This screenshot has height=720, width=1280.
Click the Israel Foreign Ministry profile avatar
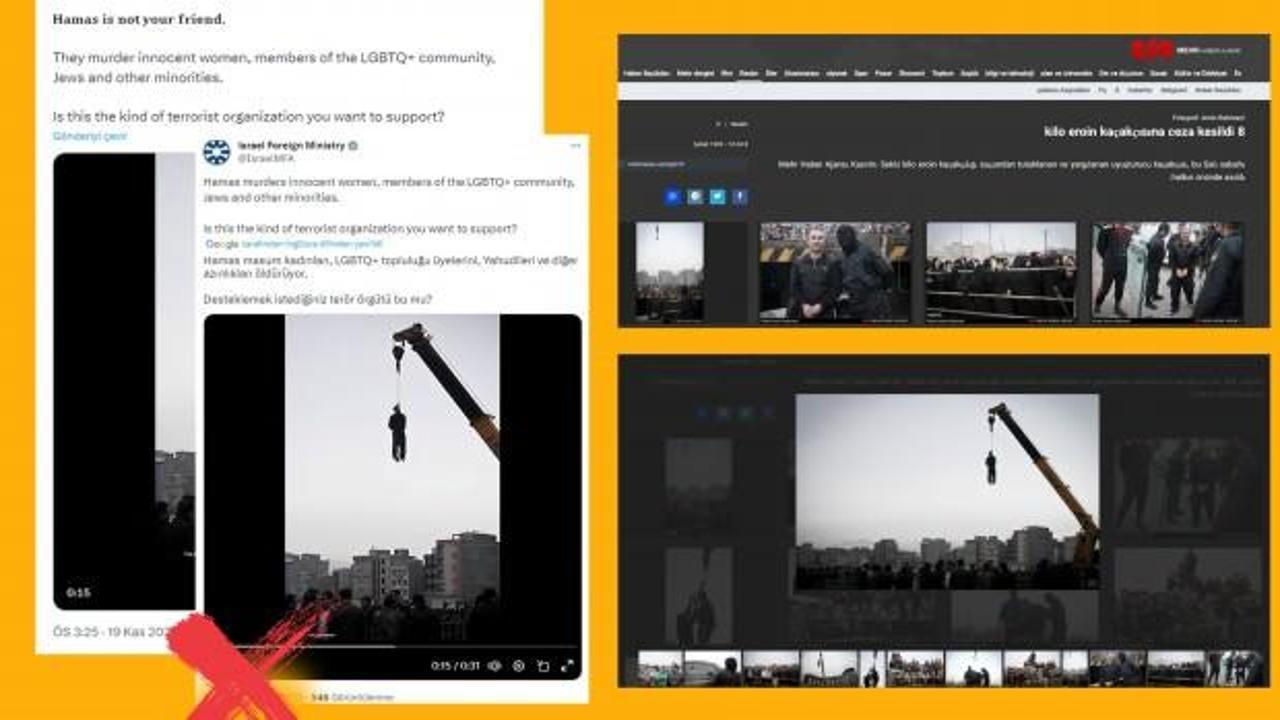216,151
